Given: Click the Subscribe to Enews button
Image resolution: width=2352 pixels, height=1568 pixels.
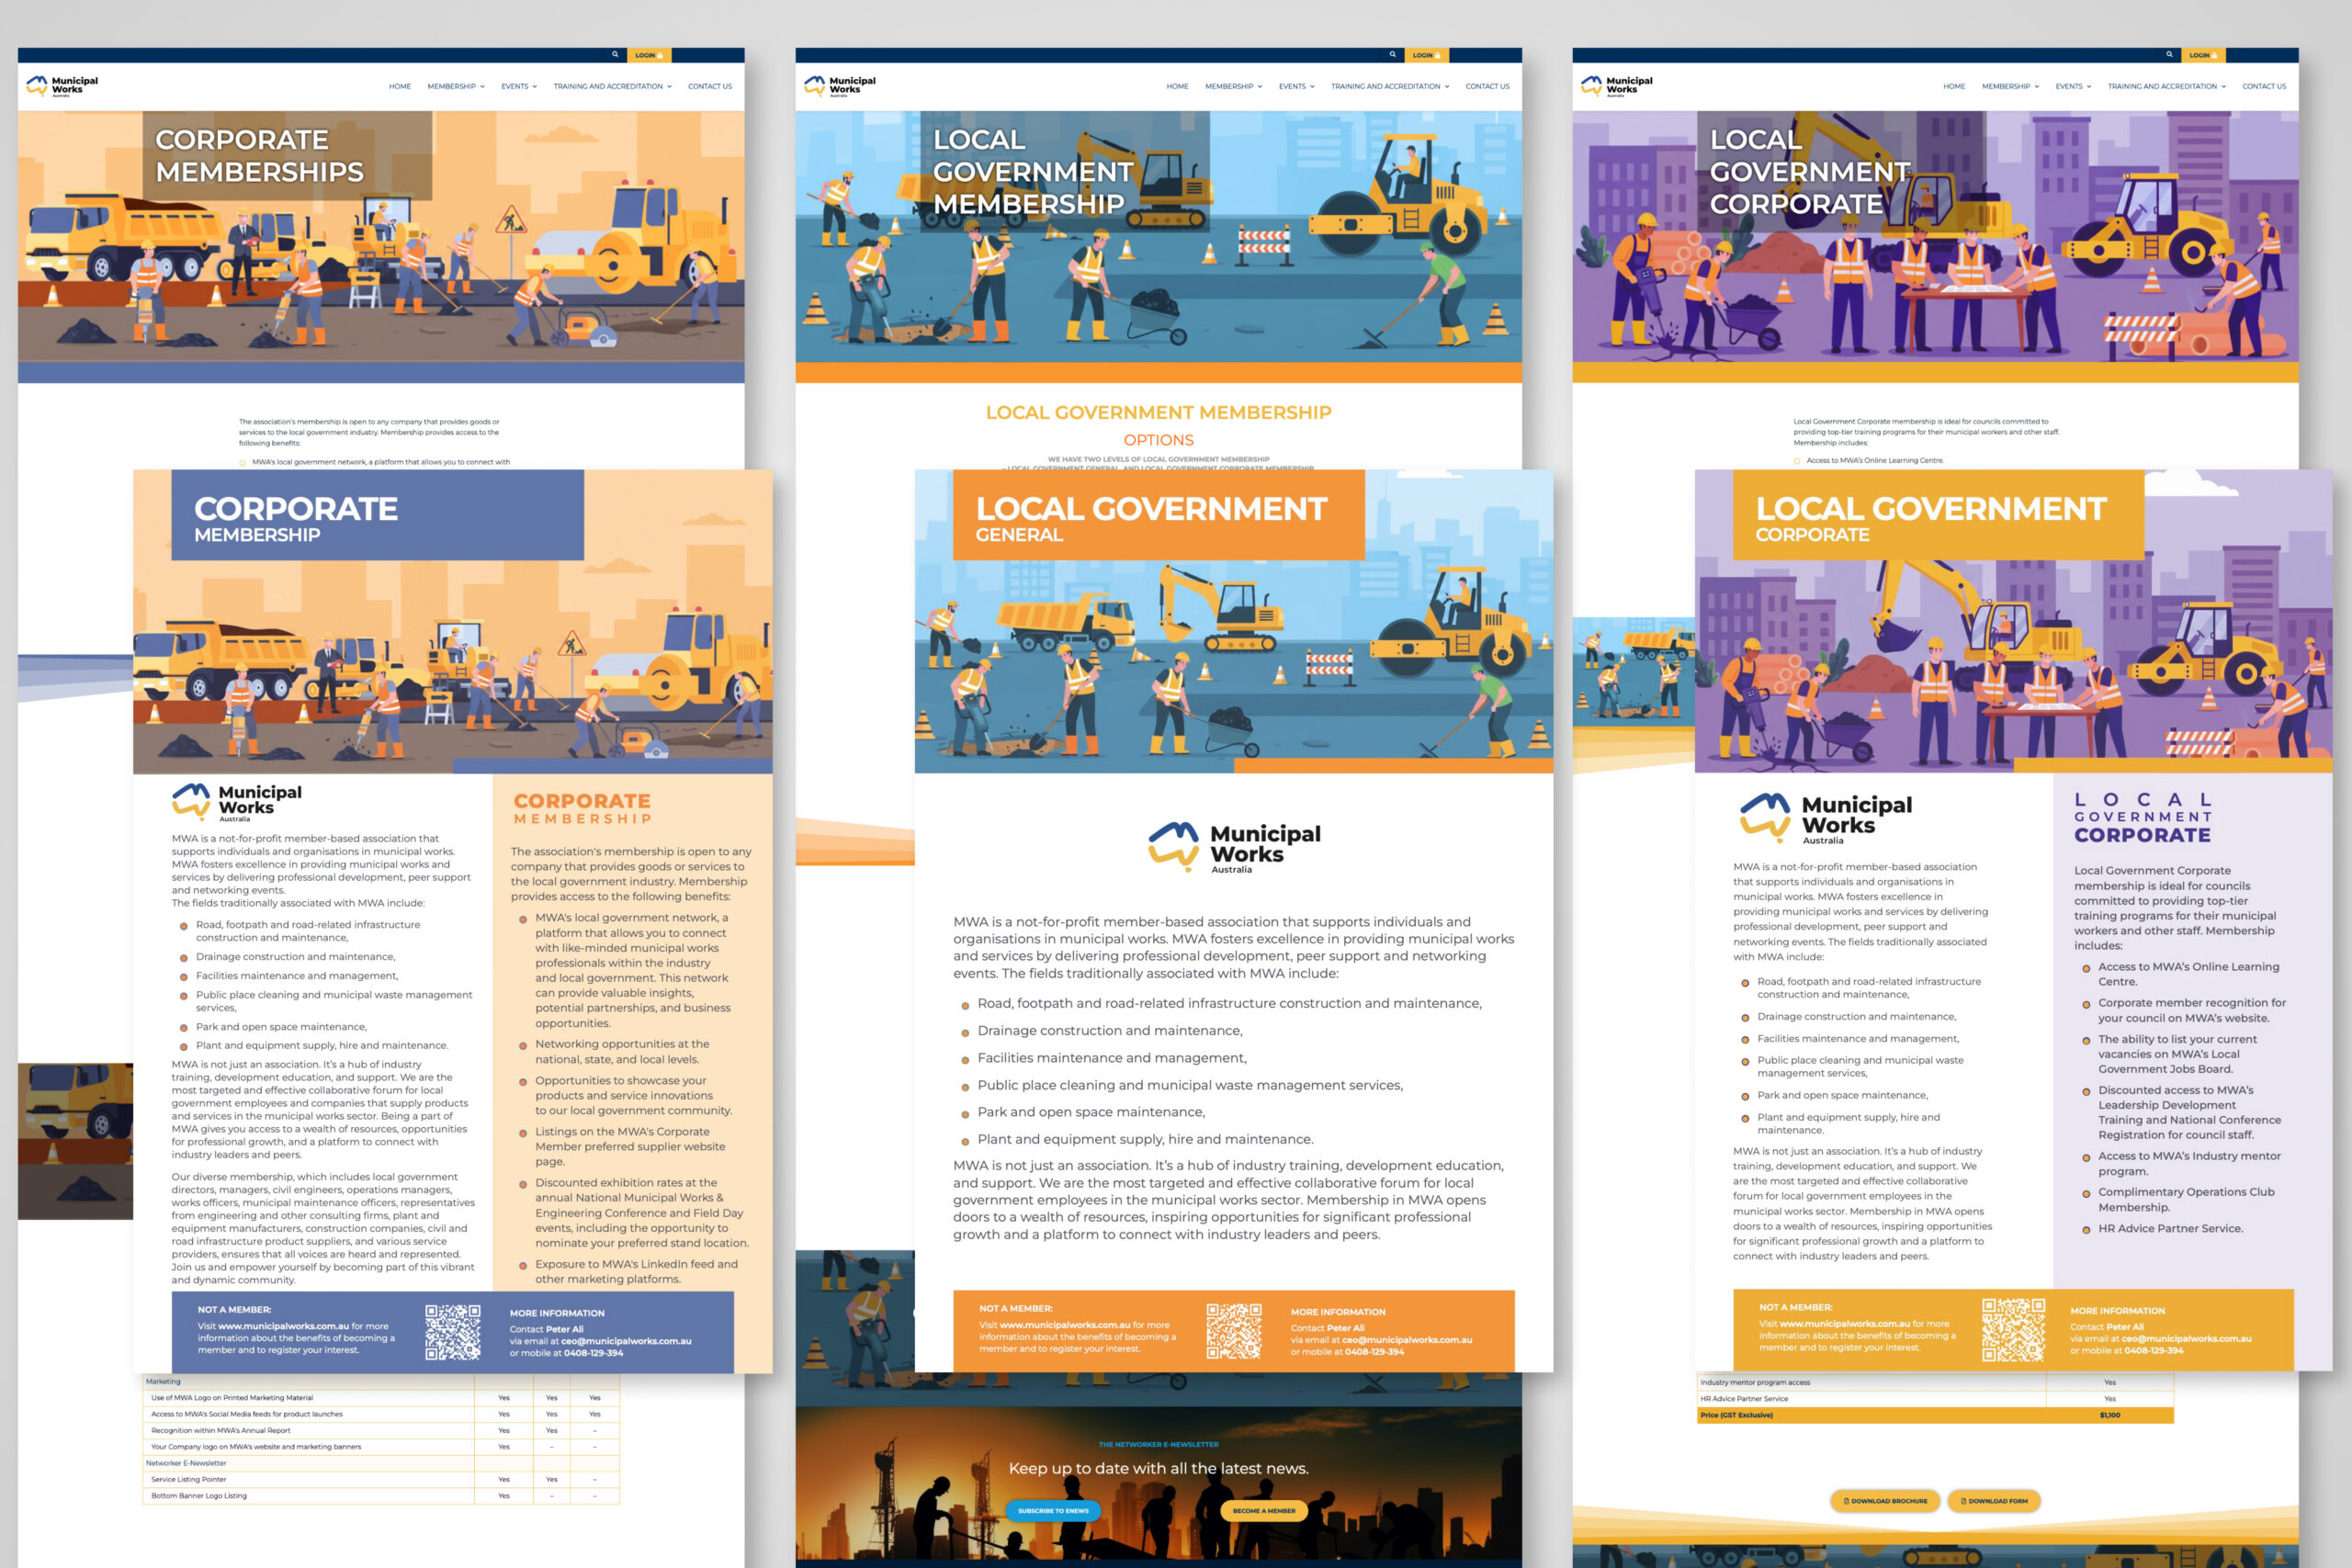Looking at the screenshot, I should pyautogui.click(x=1053, y=1511).
